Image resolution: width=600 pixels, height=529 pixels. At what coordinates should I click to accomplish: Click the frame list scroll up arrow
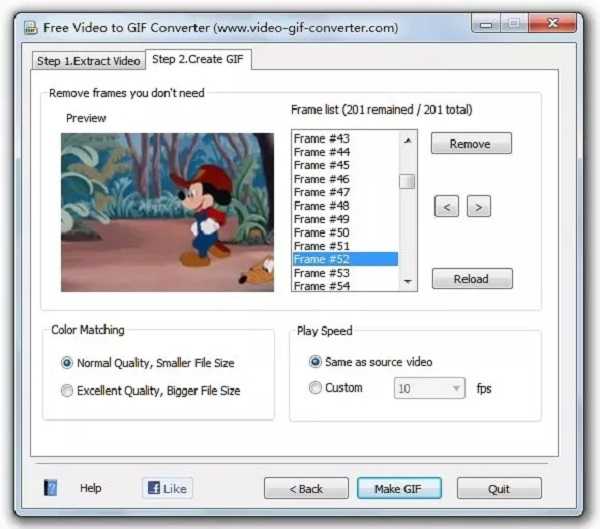[x=408, y=140]
